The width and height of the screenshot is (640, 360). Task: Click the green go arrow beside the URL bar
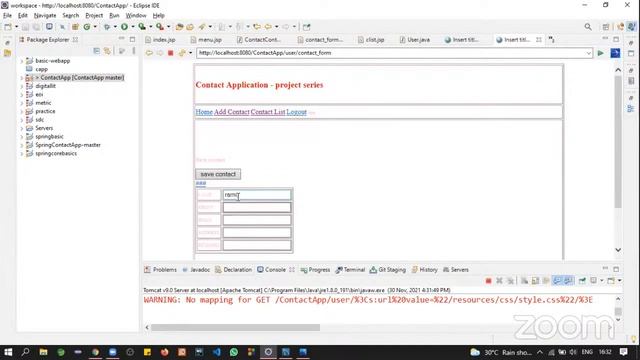600,53
